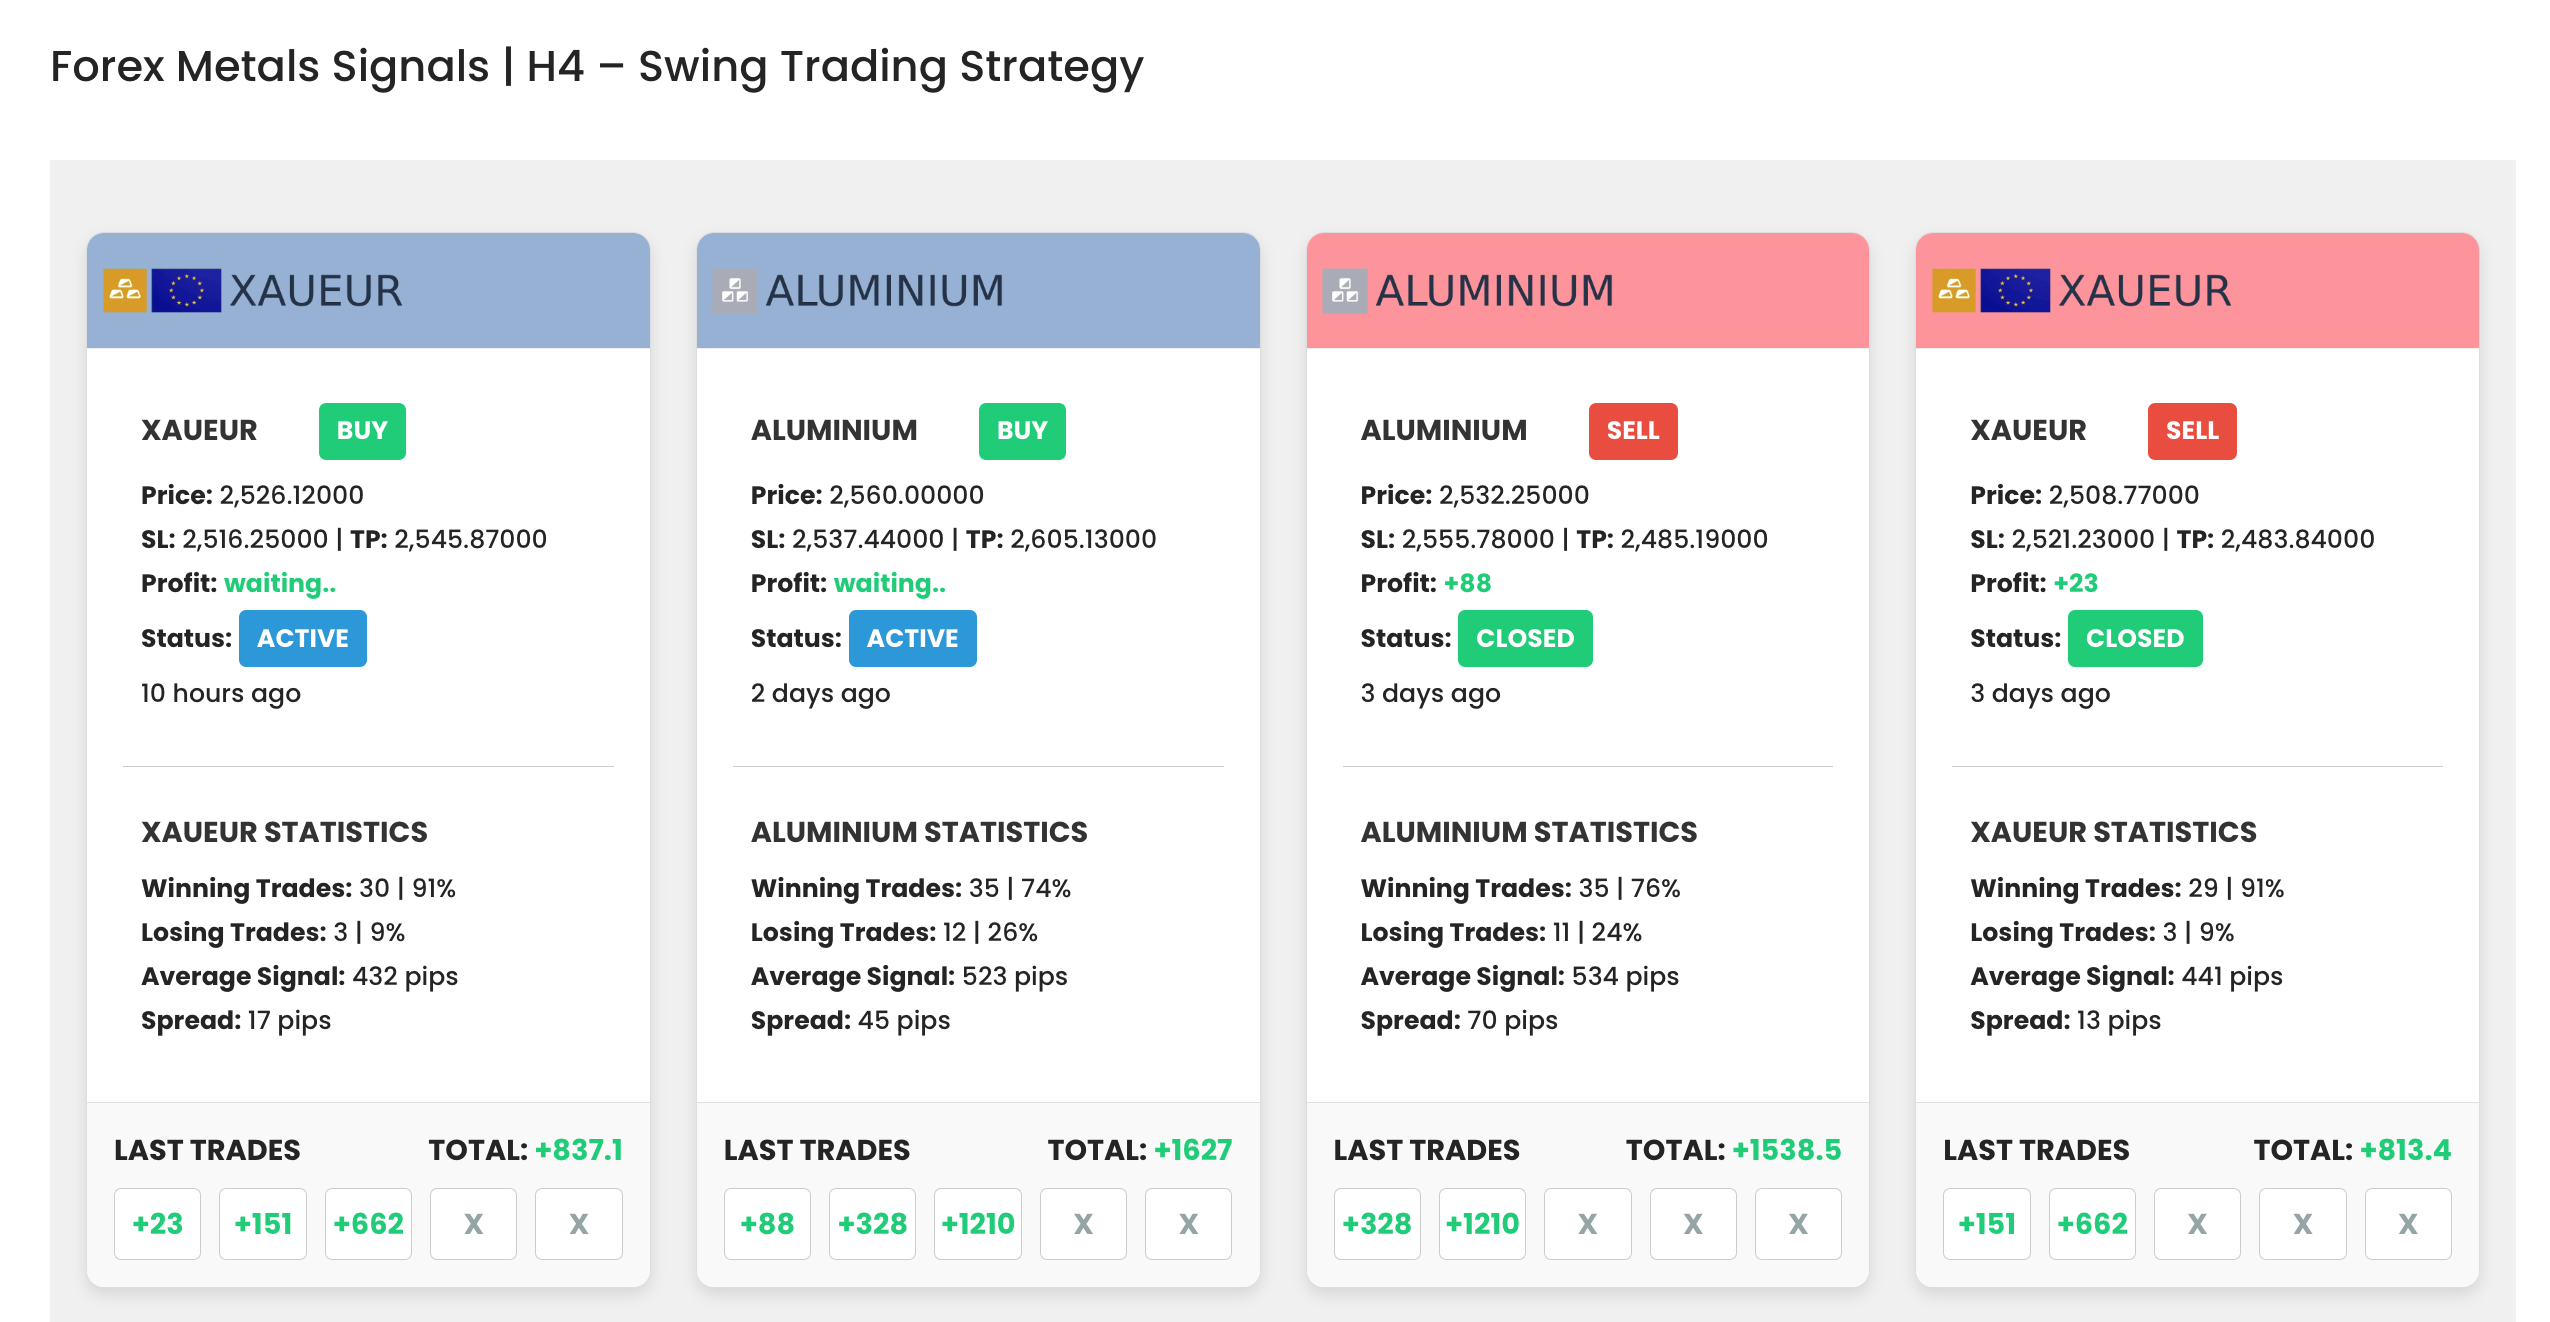Click the BUY badge on the ALUMINIUM signal

1022,431
